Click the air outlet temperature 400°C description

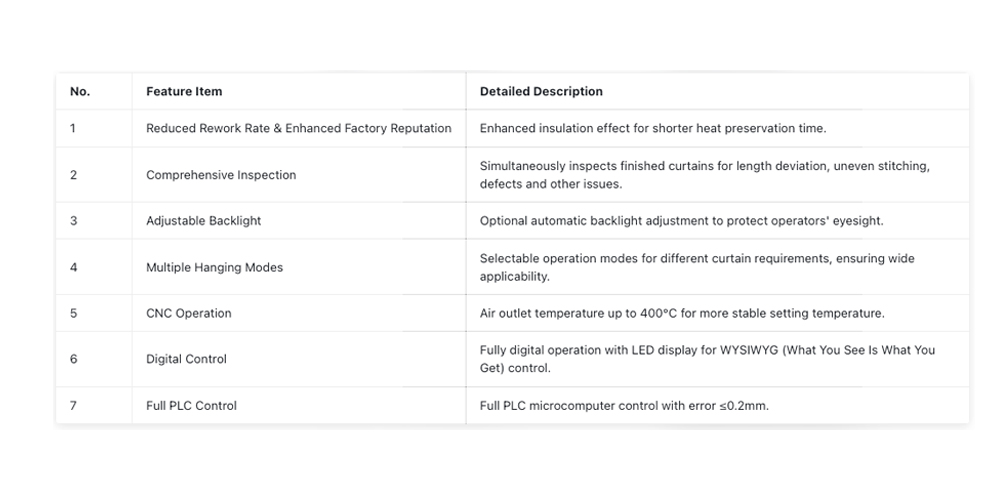point(682,313)
